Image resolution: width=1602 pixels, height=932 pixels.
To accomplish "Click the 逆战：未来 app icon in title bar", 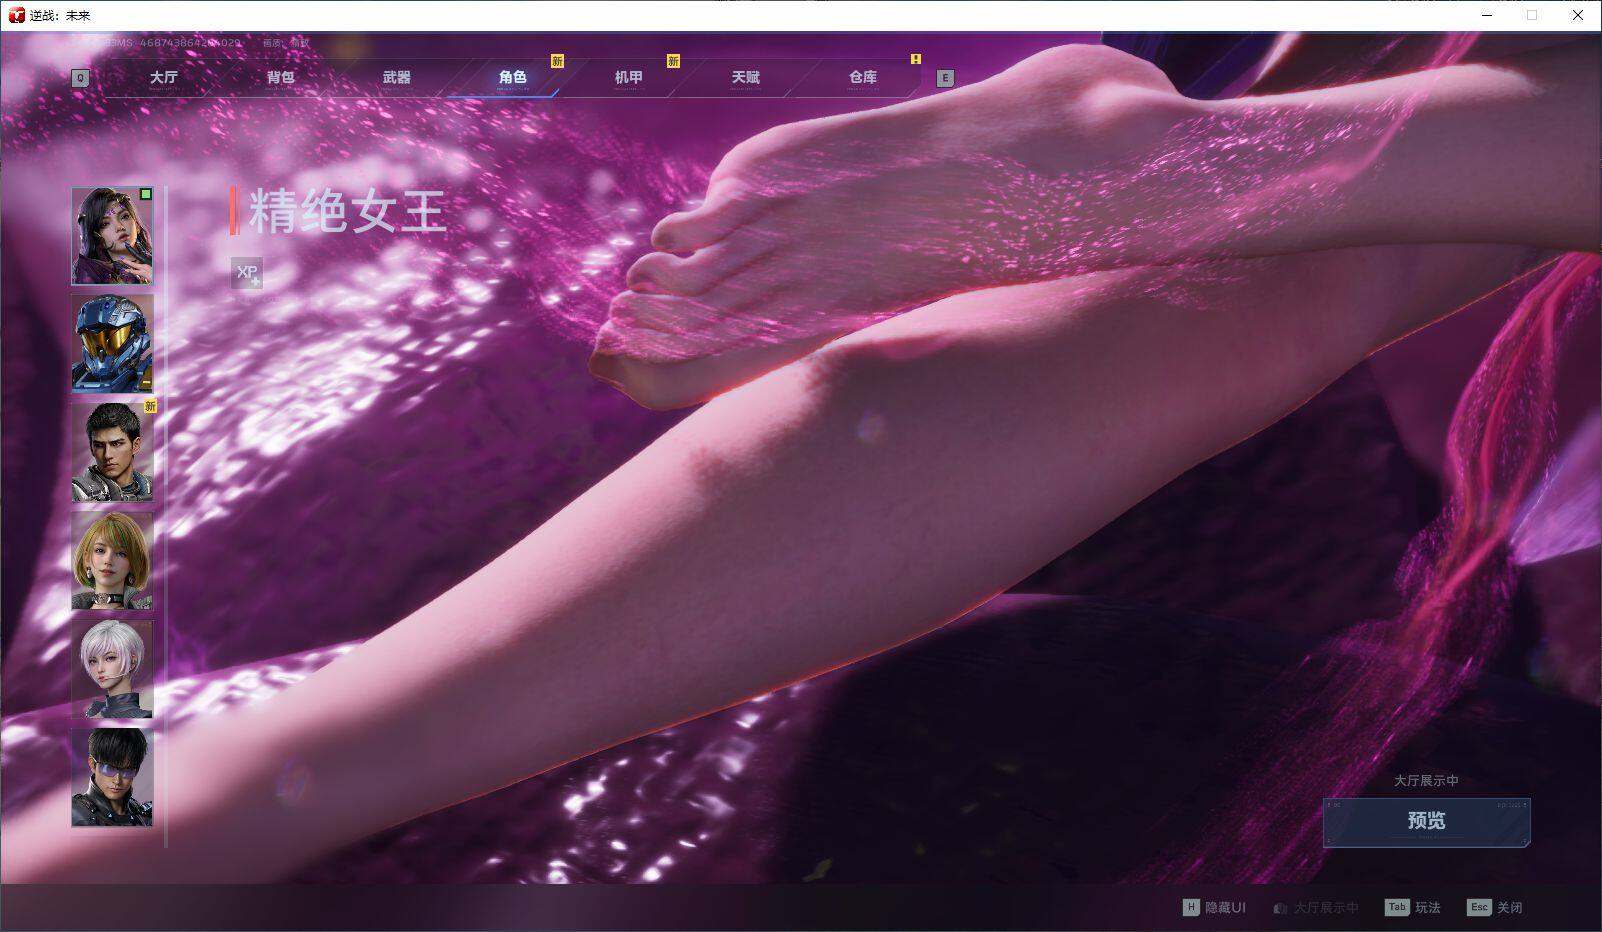I will click(16, 15).
